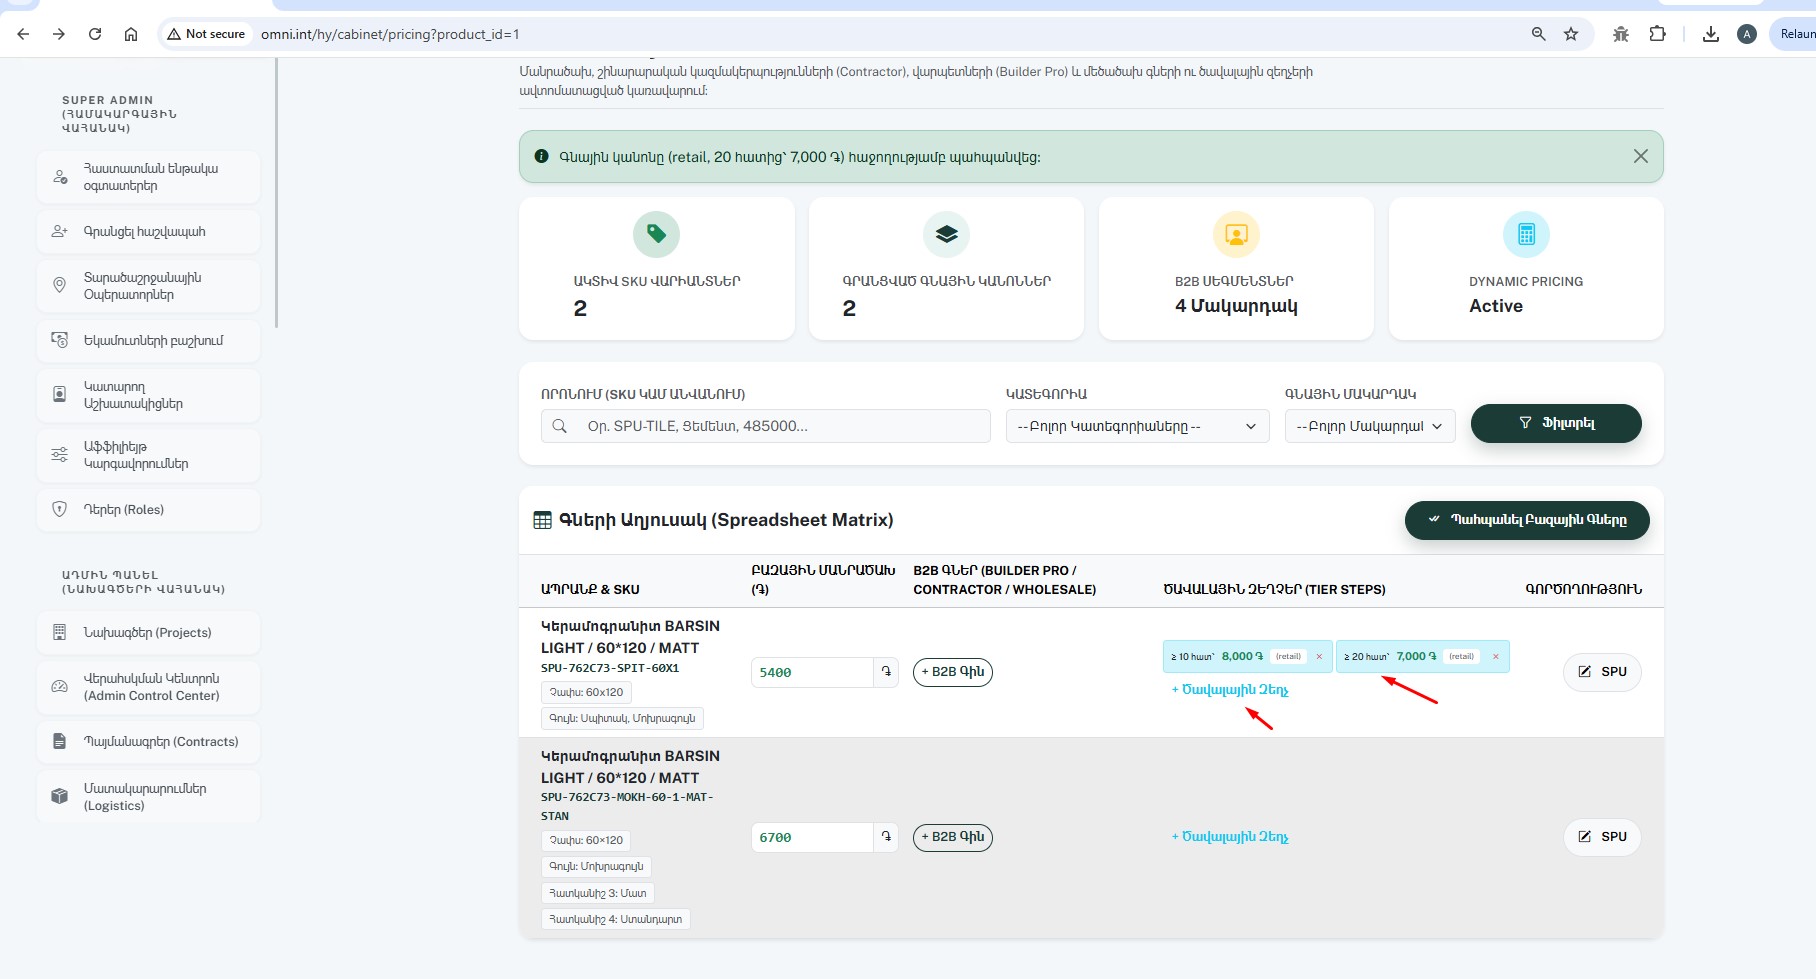
Task: Expand the all price levels dropdown
Action: tap(1370, 426)
